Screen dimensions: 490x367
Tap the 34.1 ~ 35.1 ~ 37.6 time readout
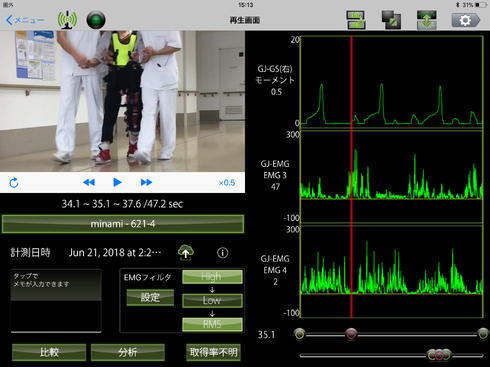click(122, 204)
